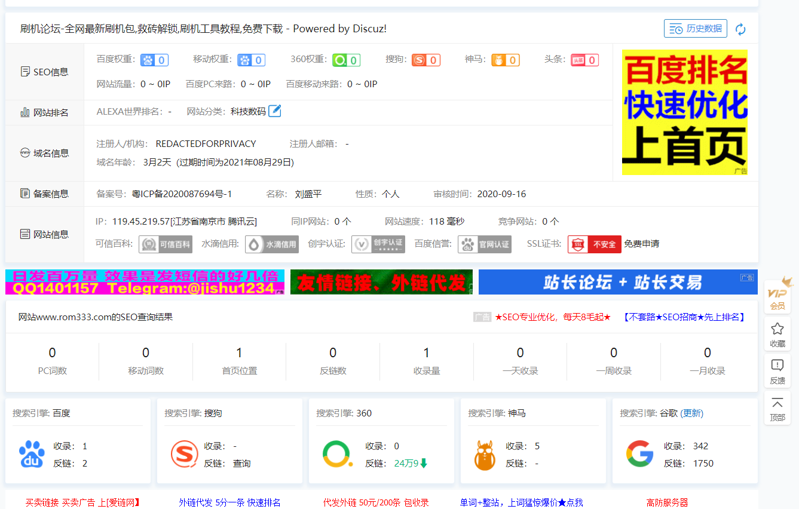Click the (更新) link beside 谷歌

tap(692, 413)
